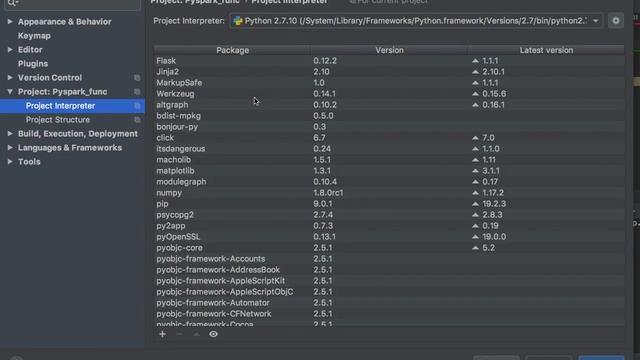Click upgrade arrow in the numpy row
The width and height of the screenshot is (640, 360).
pos(475,193)
